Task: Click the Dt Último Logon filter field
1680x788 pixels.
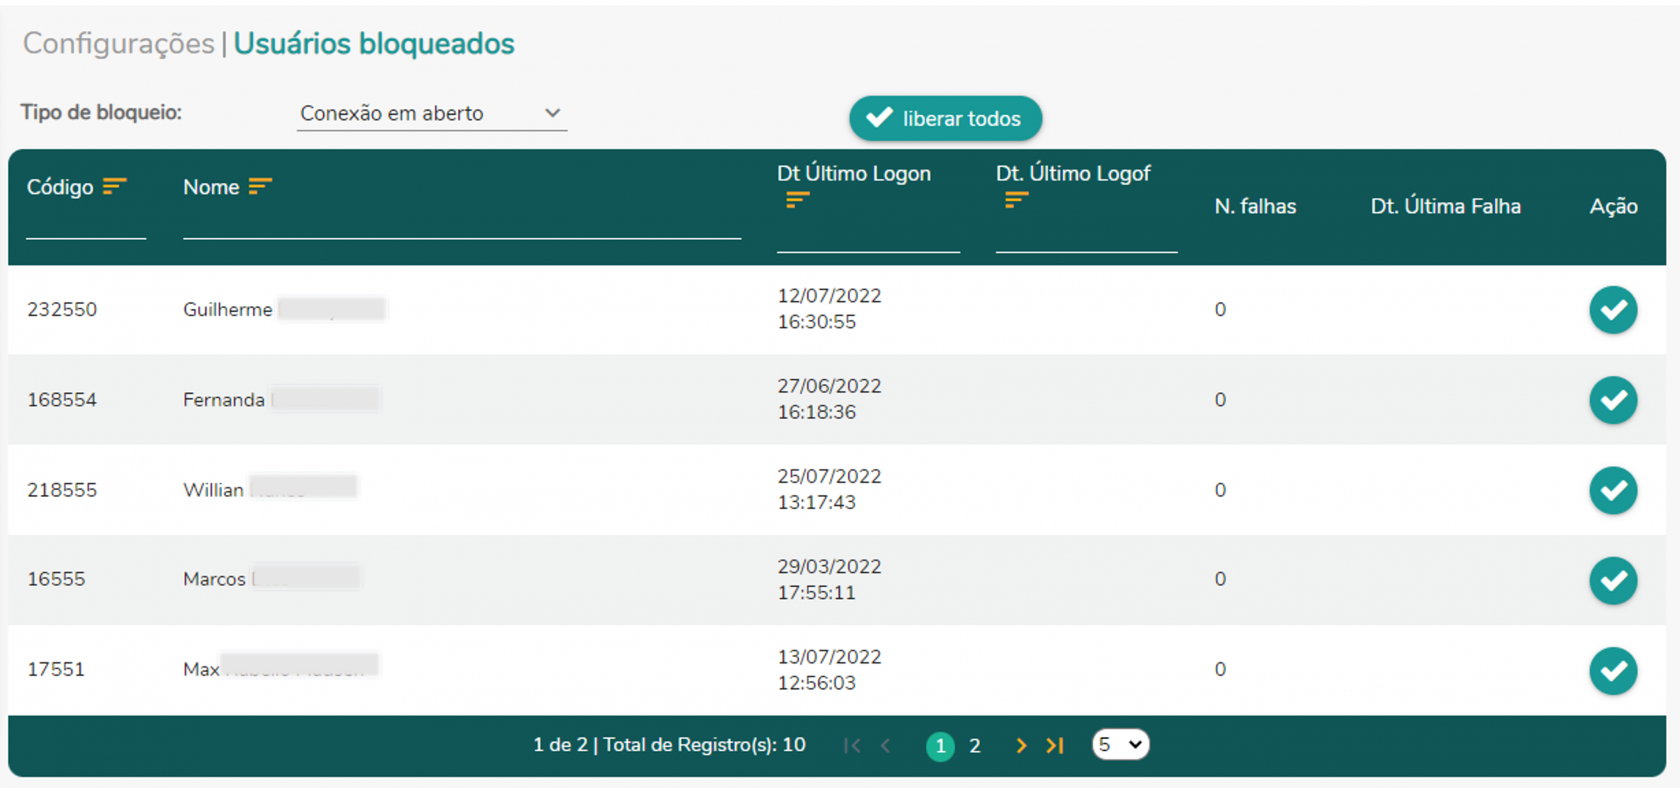Action: 868,238
